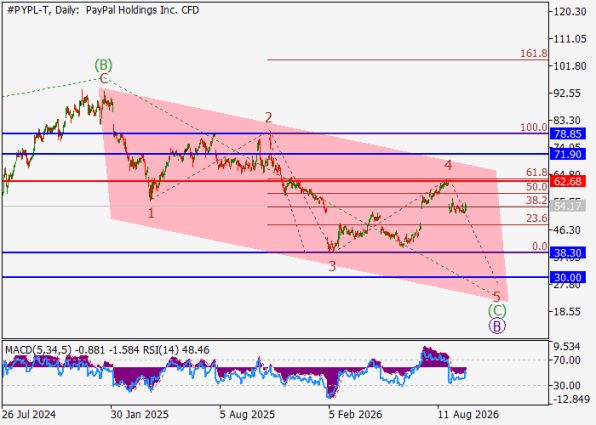Click the blue 78.85 price tag
The width and height of the screenshot is (596, 425).
[567, 134]
